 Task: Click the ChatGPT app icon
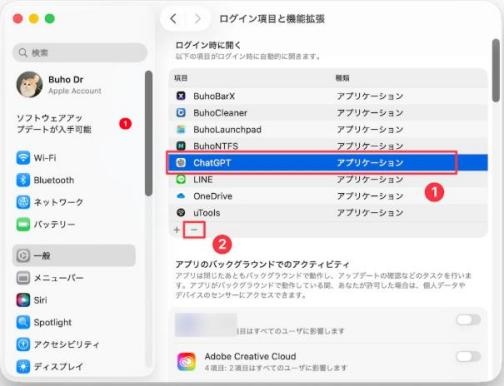pyautogui.click(x=181, y=163)
